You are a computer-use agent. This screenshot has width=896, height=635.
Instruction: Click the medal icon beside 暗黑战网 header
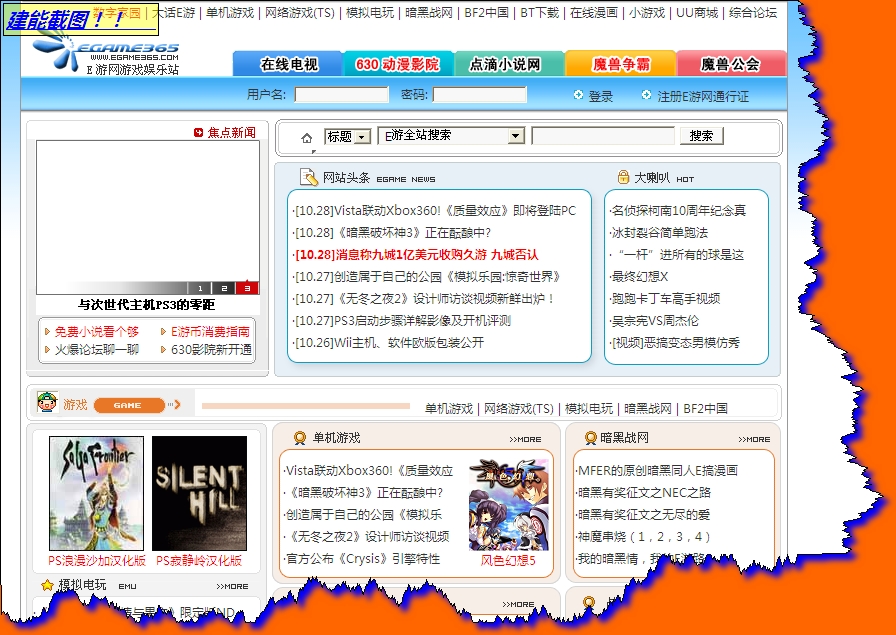[590, 438]
